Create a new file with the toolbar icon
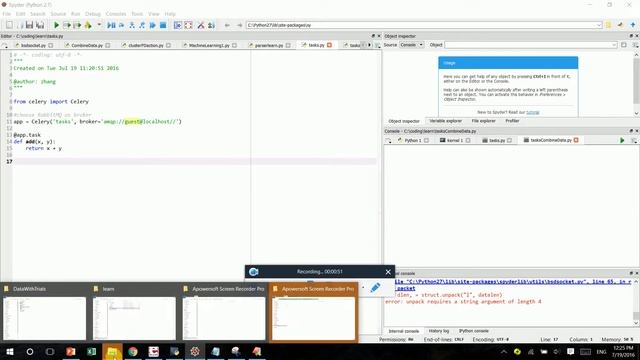Screen dimensions: 640x360 tap(9, 25)
